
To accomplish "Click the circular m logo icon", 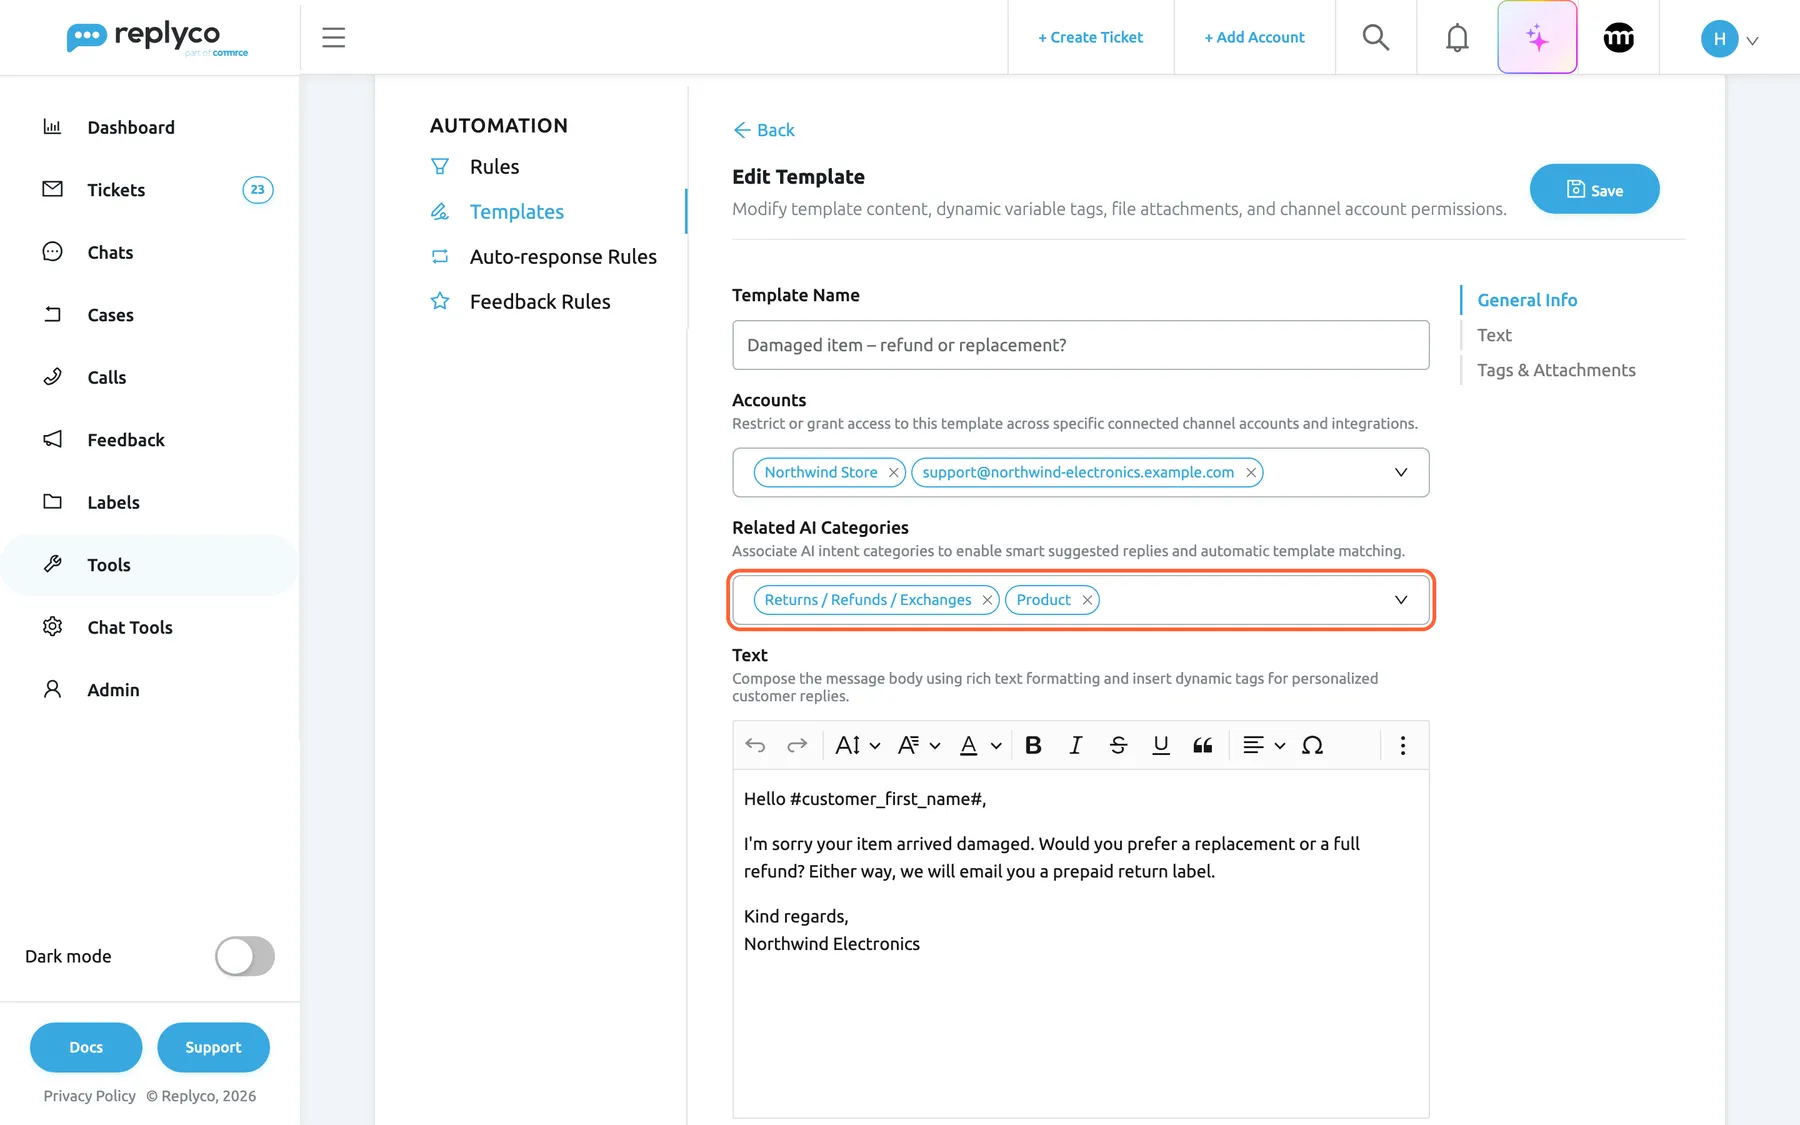I will (1618, 37).
